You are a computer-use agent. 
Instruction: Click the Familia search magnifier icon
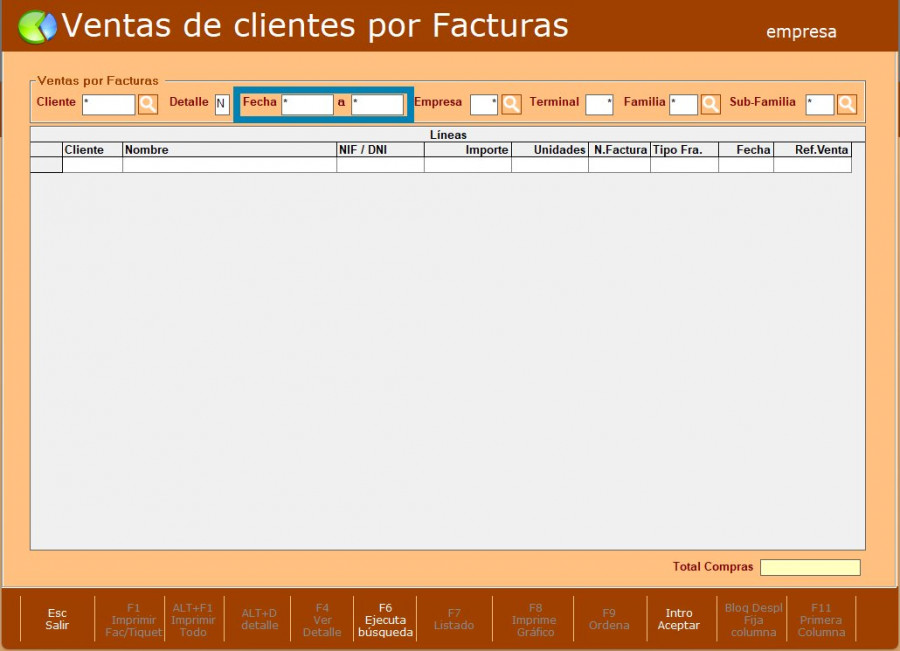(x=710, y=104)
